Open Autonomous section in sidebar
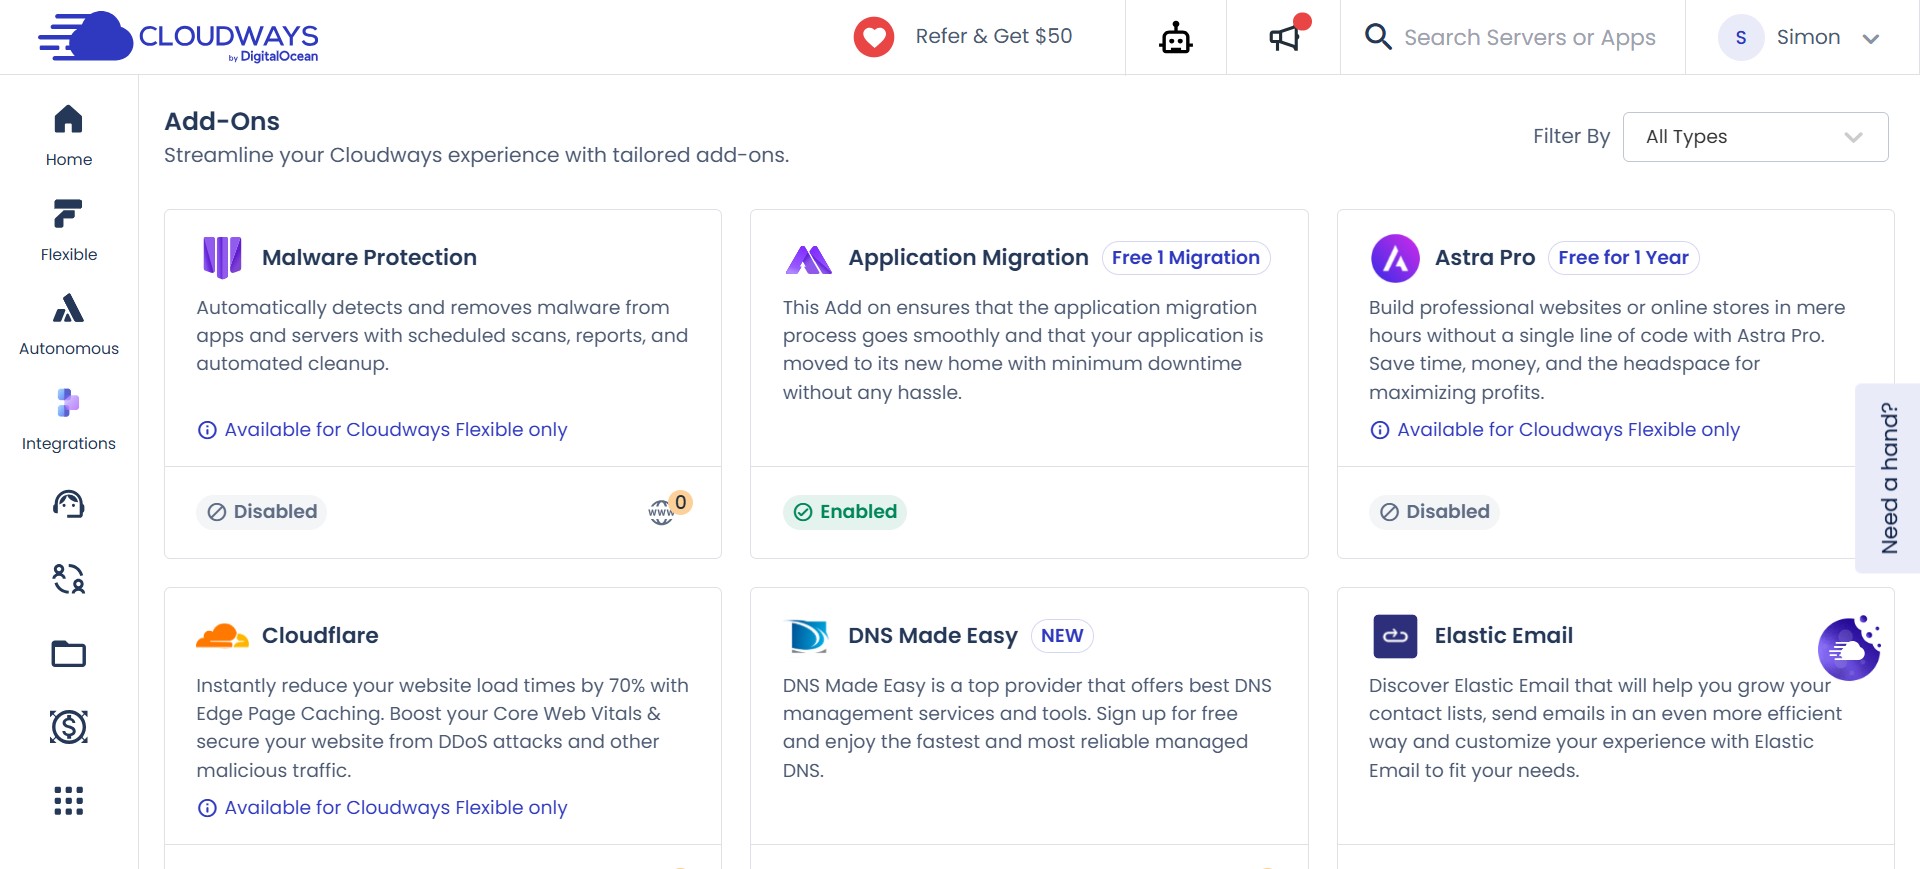Image resolution: width=1920 pixels, height=869 pixels. [x=69, y=325]
